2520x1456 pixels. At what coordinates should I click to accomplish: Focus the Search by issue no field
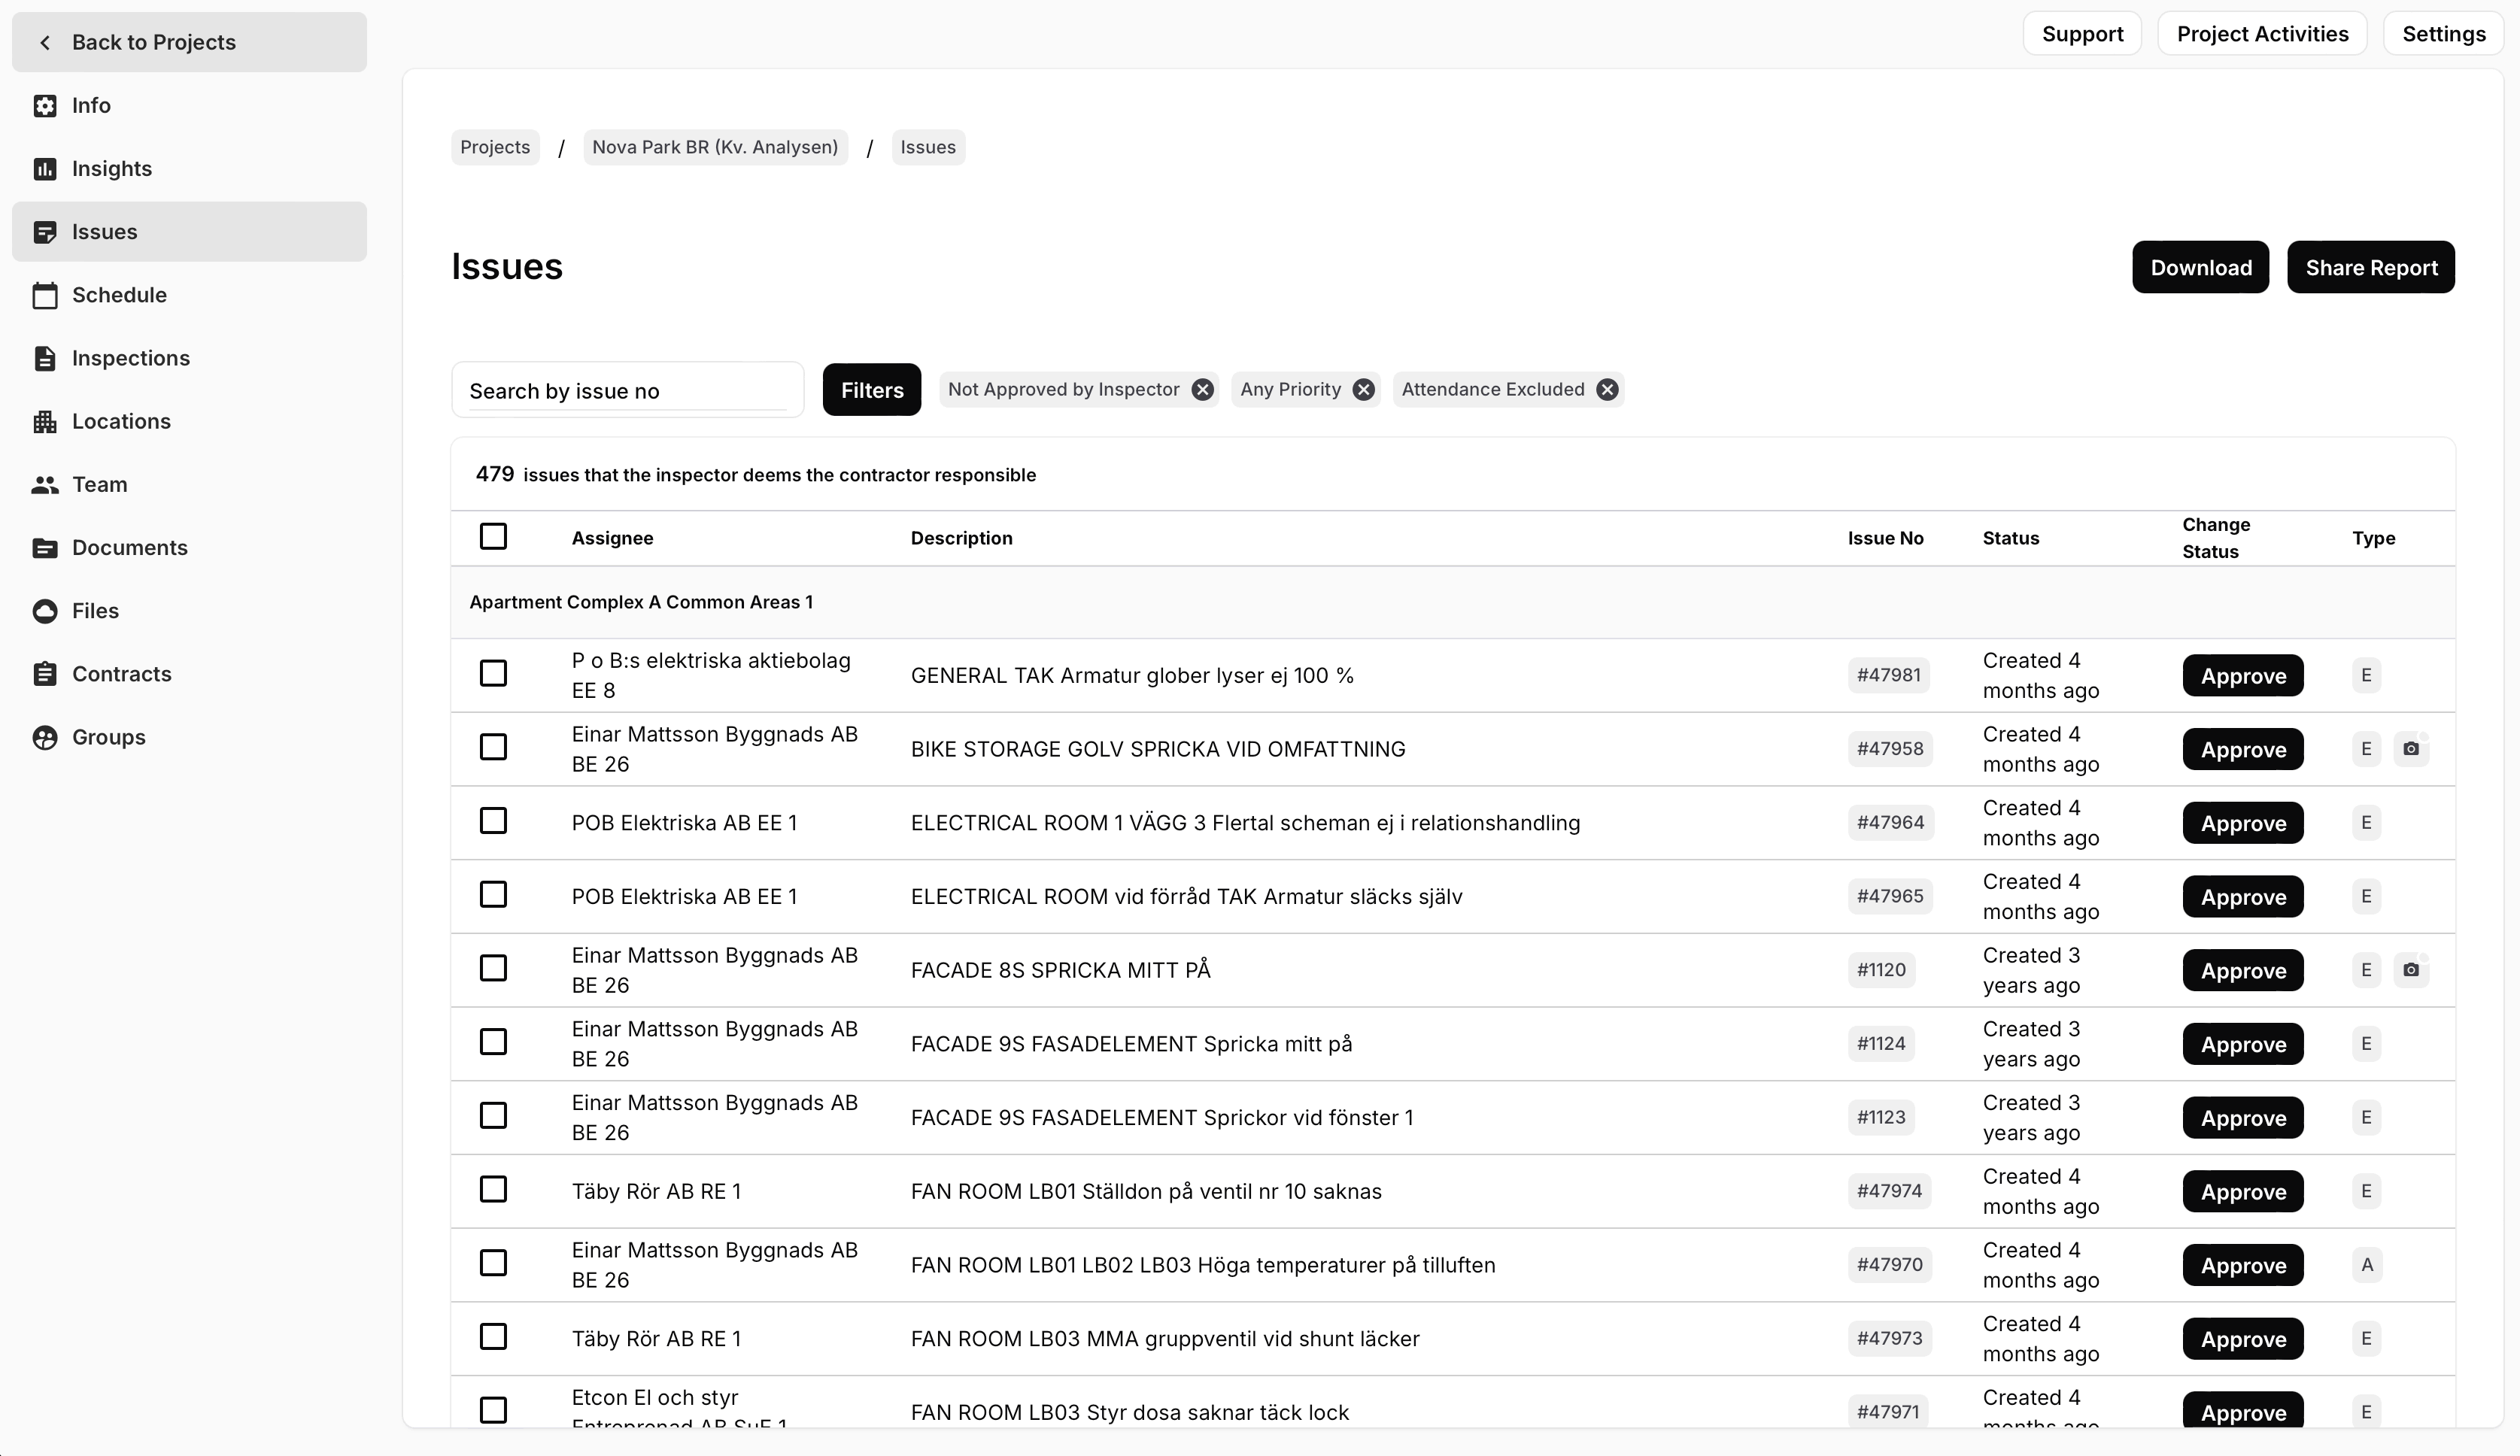coord(627,391)
